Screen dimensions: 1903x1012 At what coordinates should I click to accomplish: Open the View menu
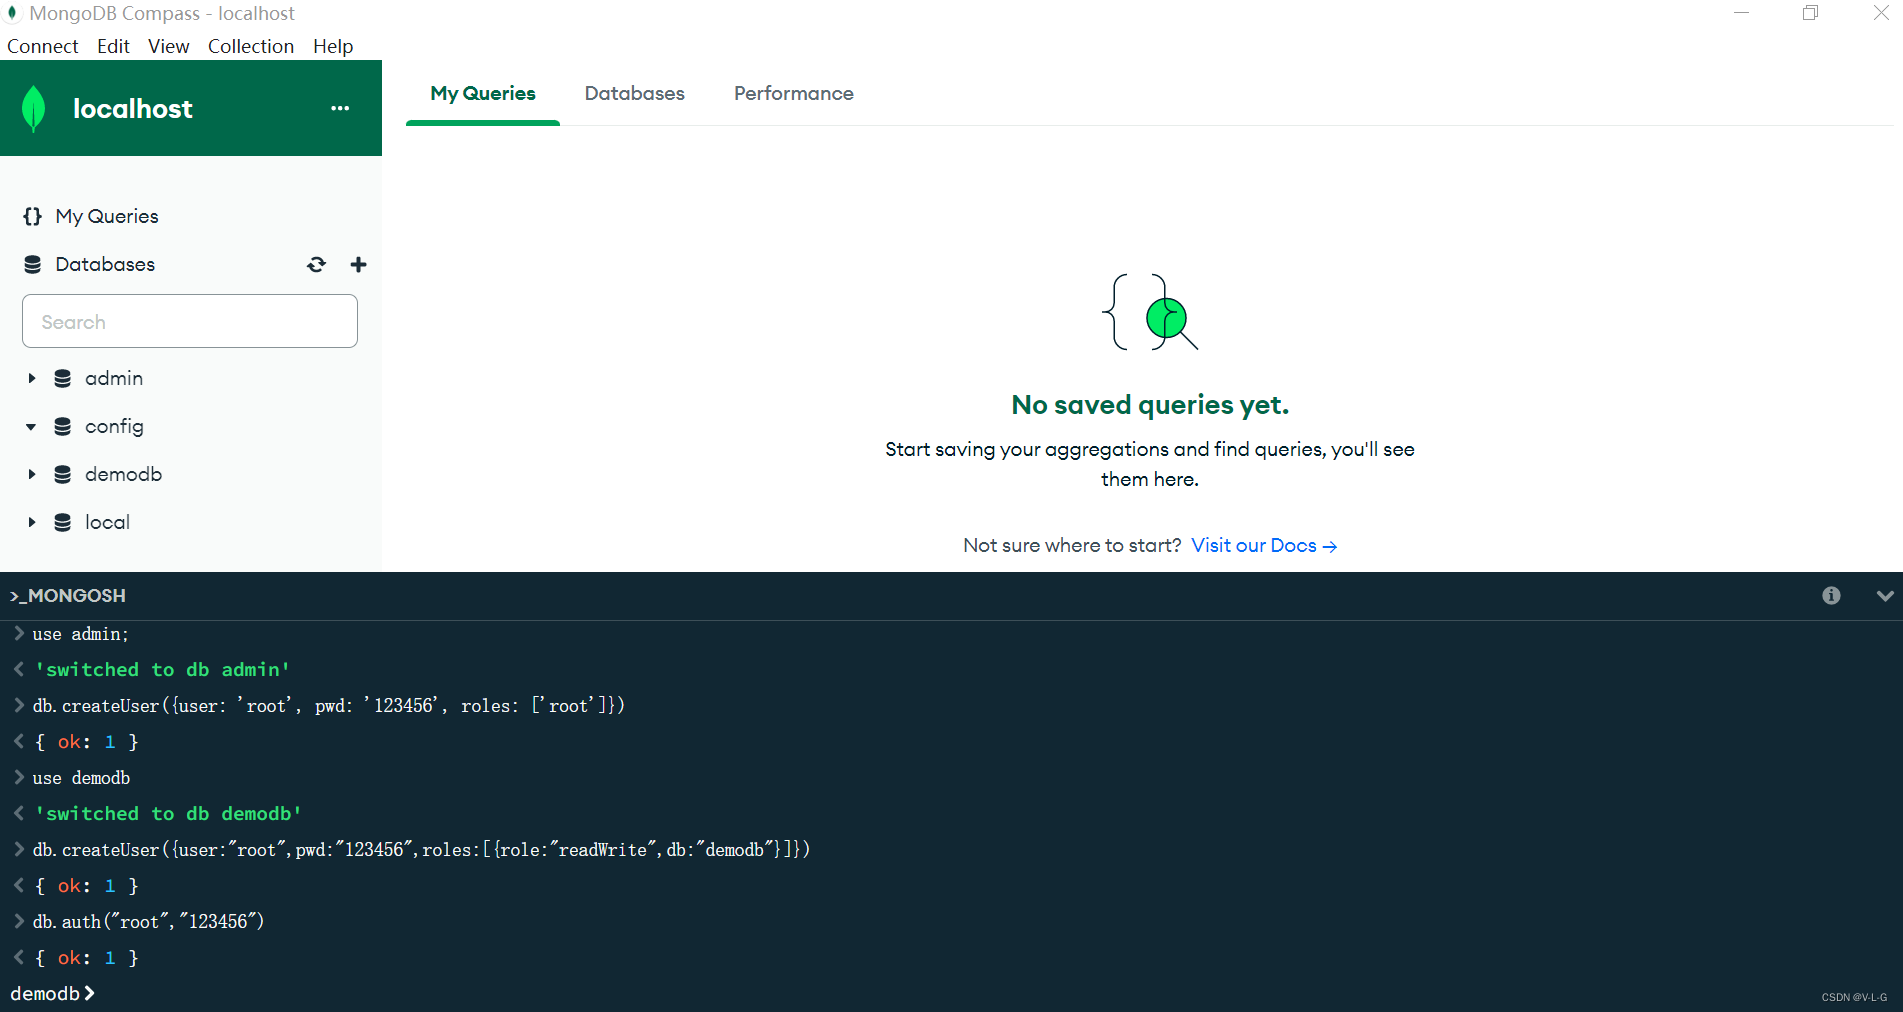(168, 46)
